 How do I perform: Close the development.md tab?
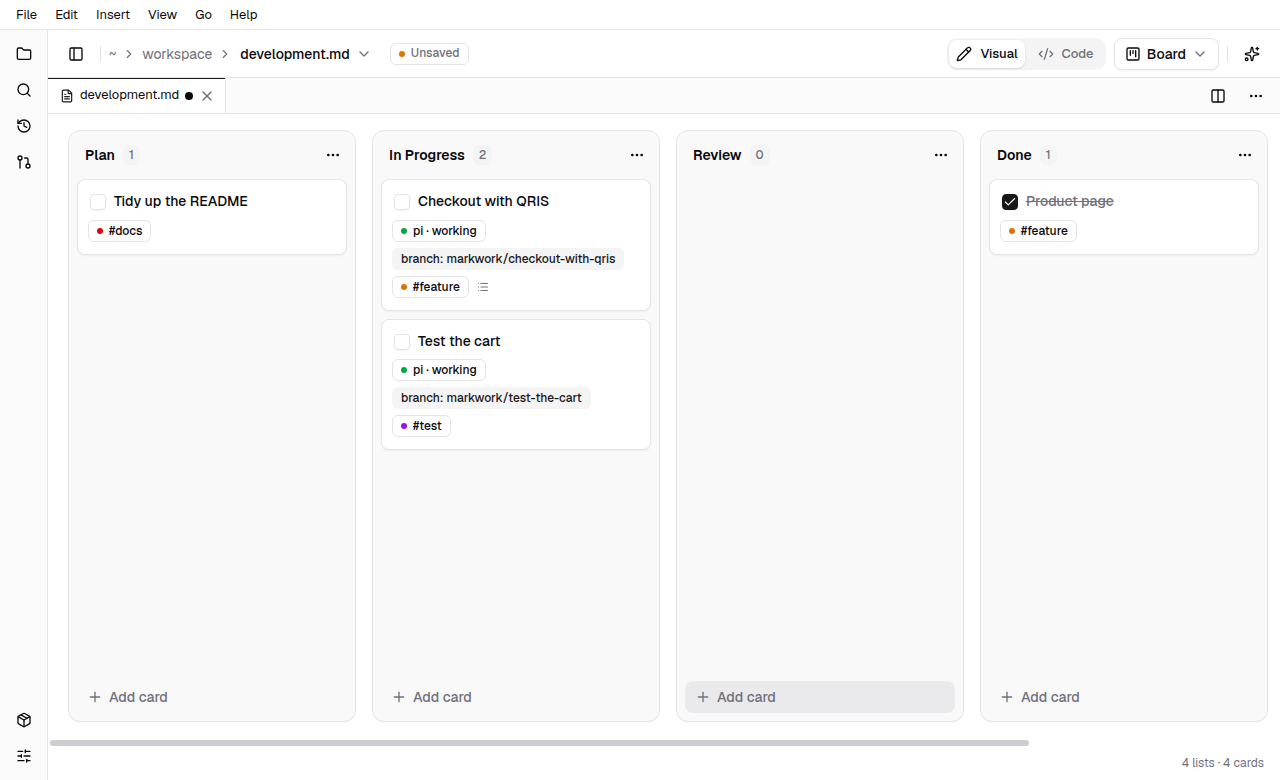207,96
